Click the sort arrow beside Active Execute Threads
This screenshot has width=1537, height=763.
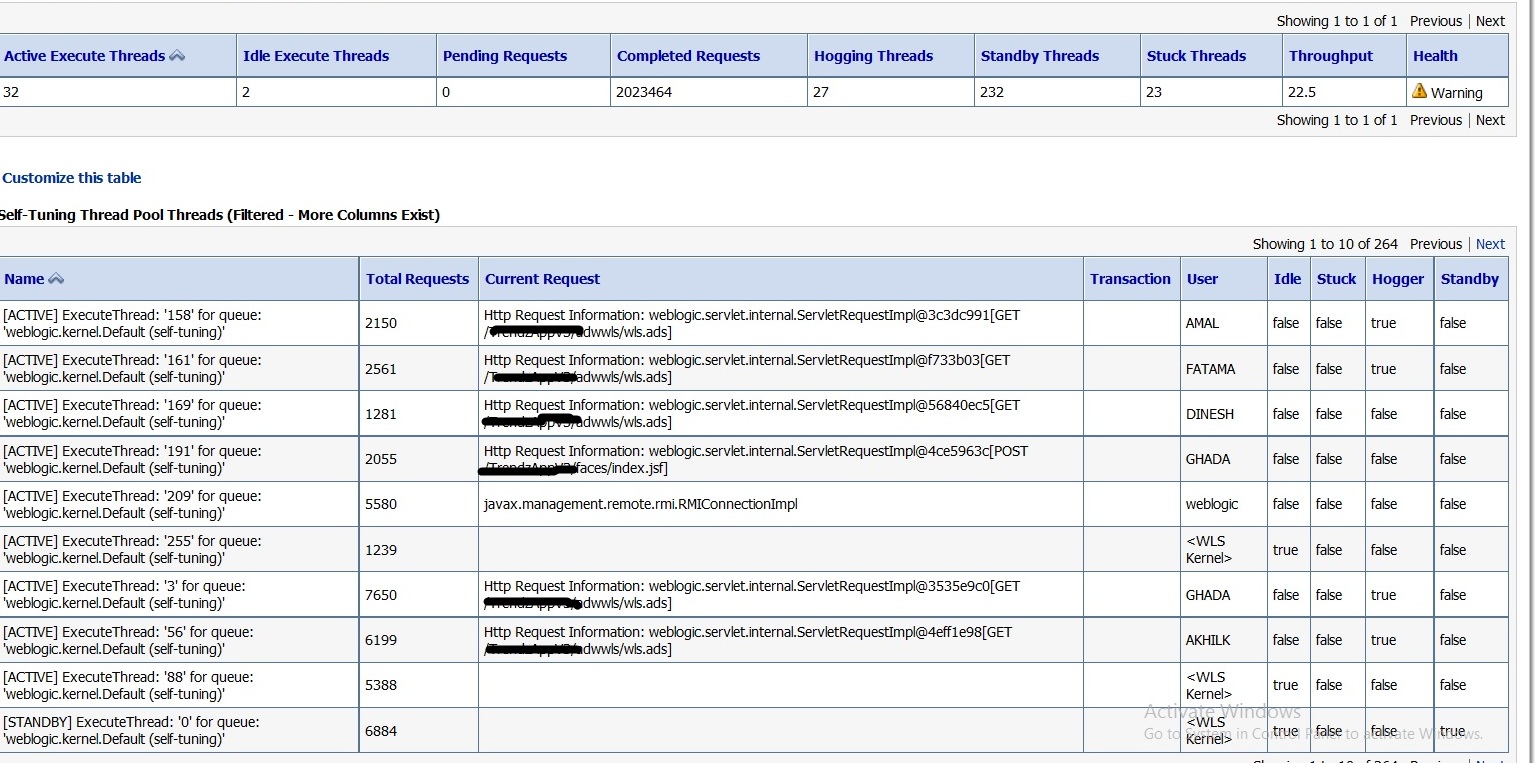[x=177, y=56]
